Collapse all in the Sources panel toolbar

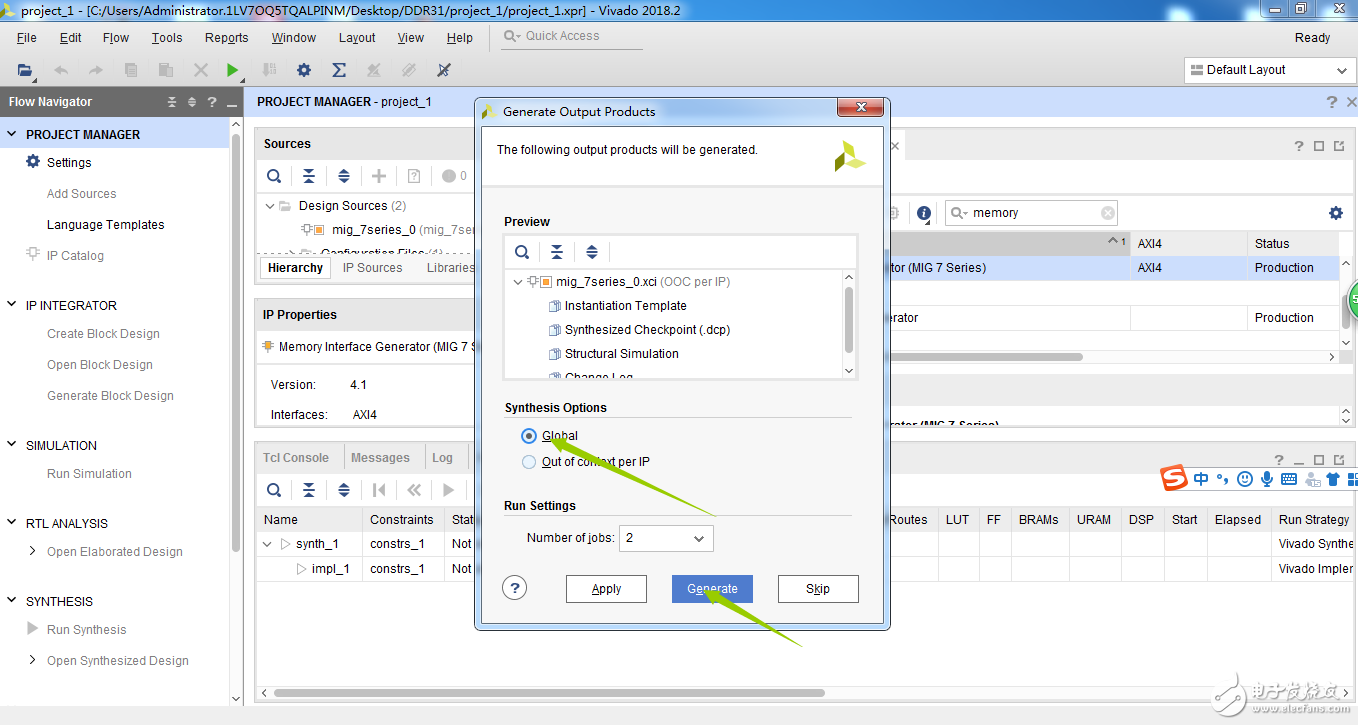309,176
